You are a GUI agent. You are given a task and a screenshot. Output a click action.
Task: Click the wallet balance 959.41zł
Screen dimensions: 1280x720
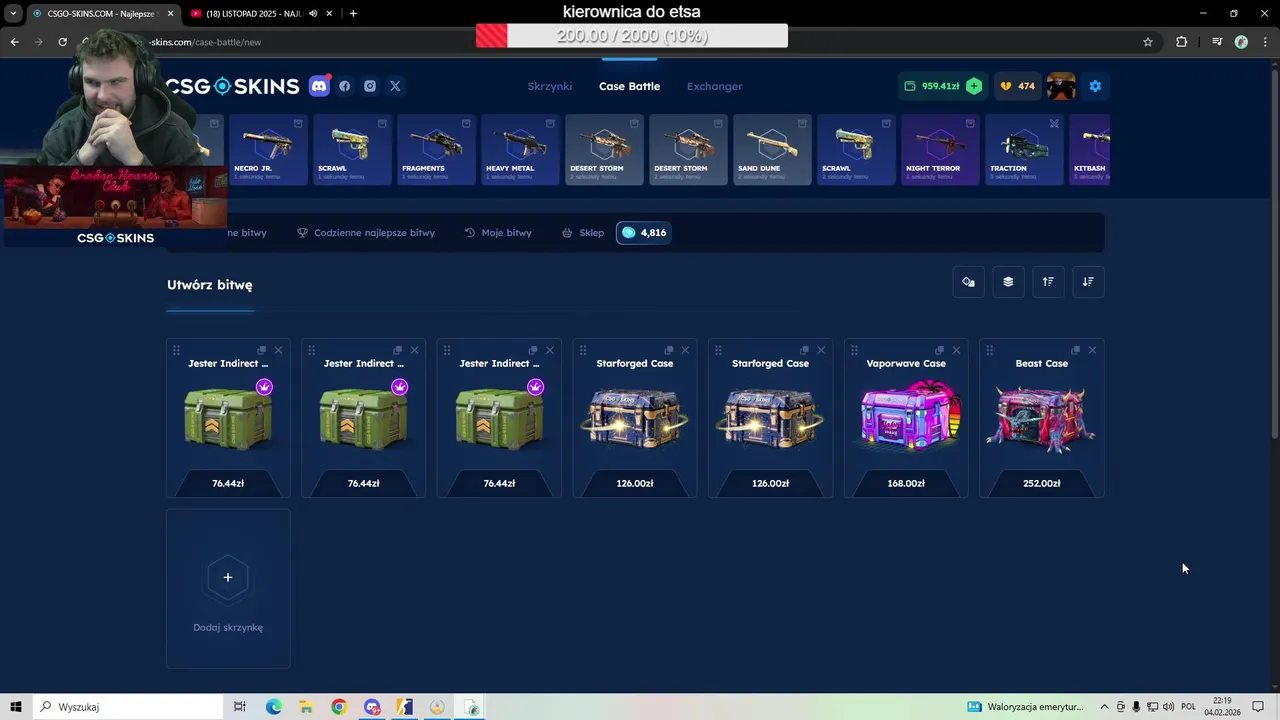[931, 86]
